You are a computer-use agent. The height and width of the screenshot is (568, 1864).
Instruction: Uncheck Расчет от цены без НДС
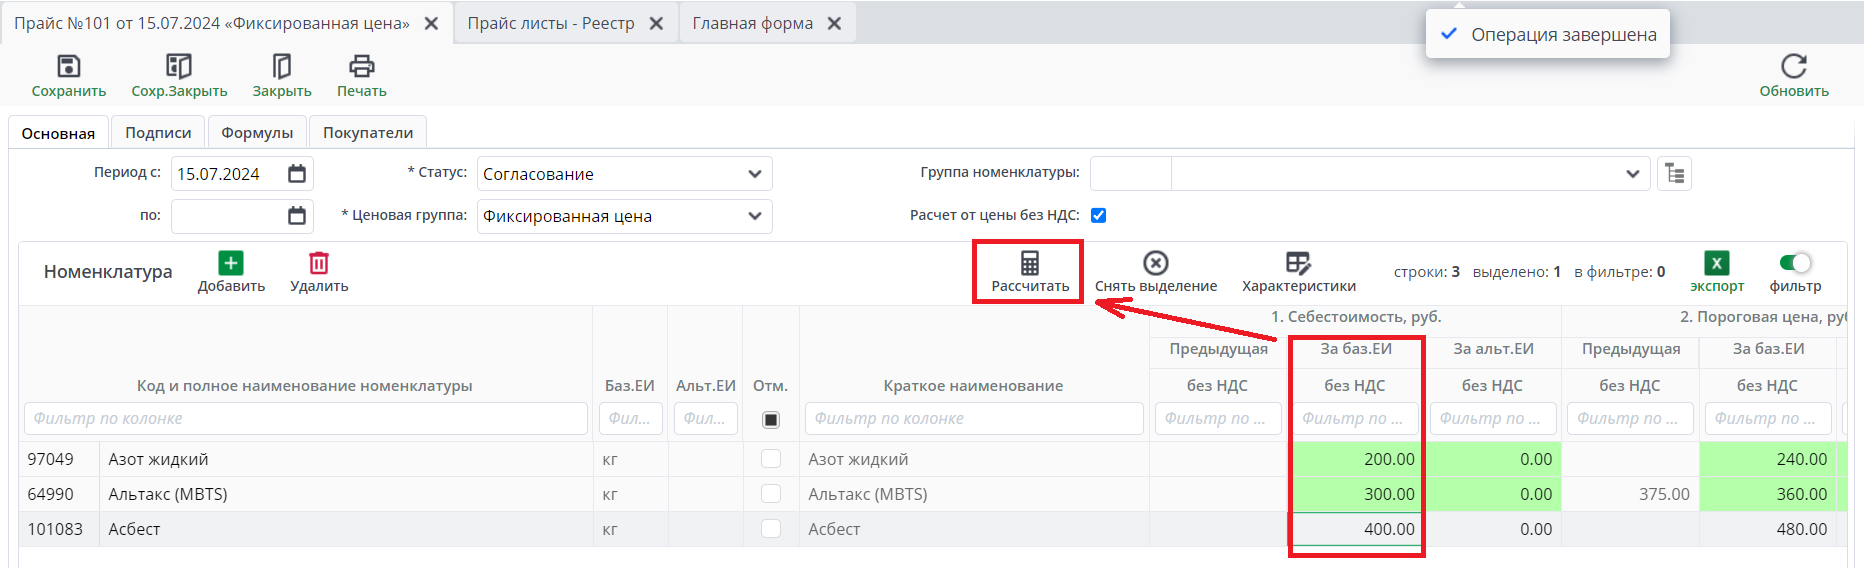(1099, 215)
